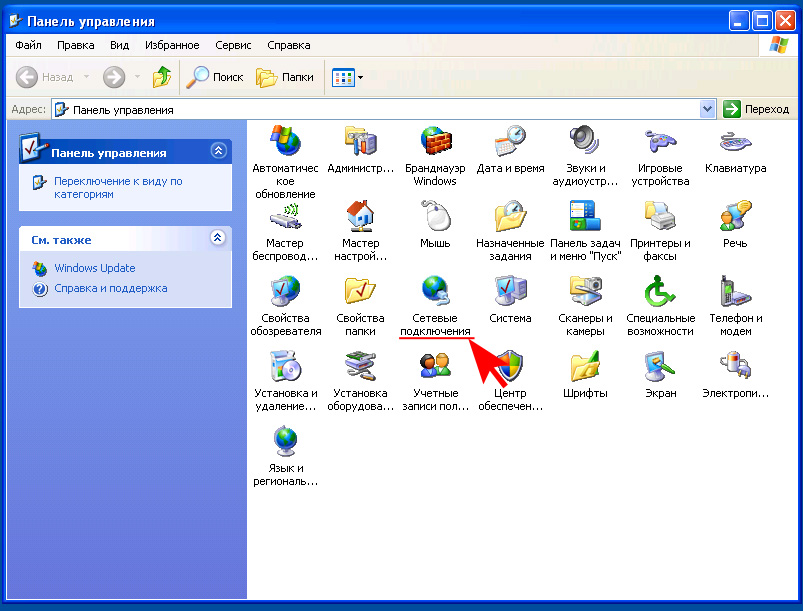The image size is (803, 611).
Task: Collapse the Панель управления sidebar section
Action: point(218,150)
